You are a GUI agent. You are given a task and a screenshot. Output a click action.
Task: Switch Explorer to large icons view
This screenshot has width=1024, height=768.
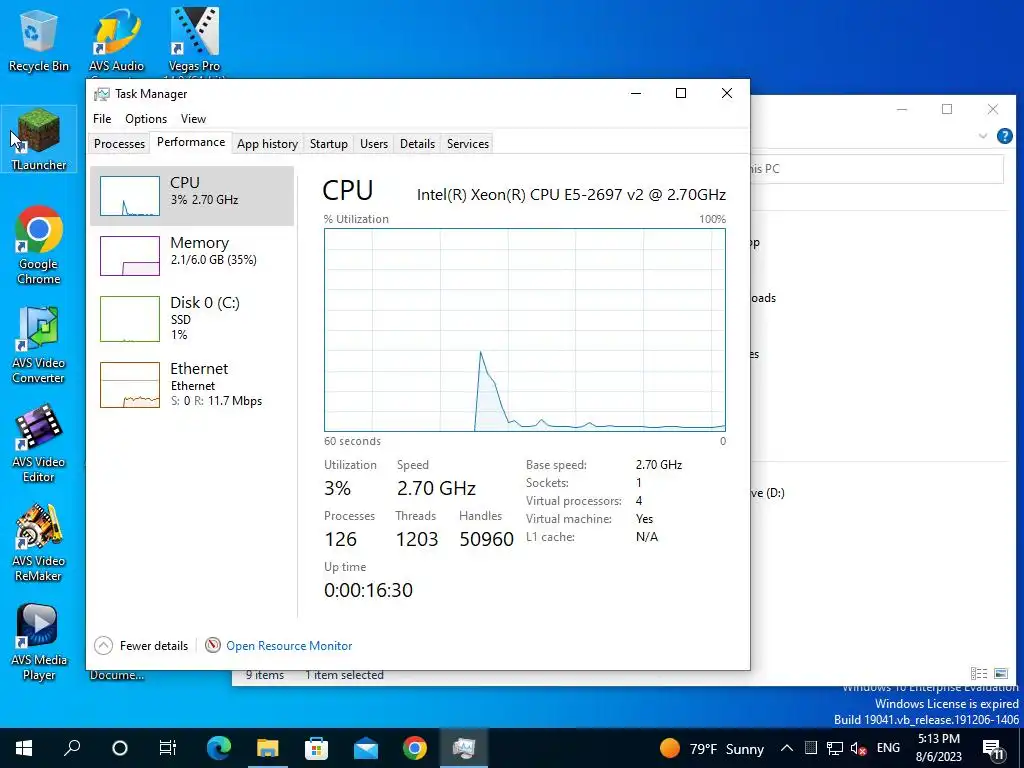point(1000,673)
